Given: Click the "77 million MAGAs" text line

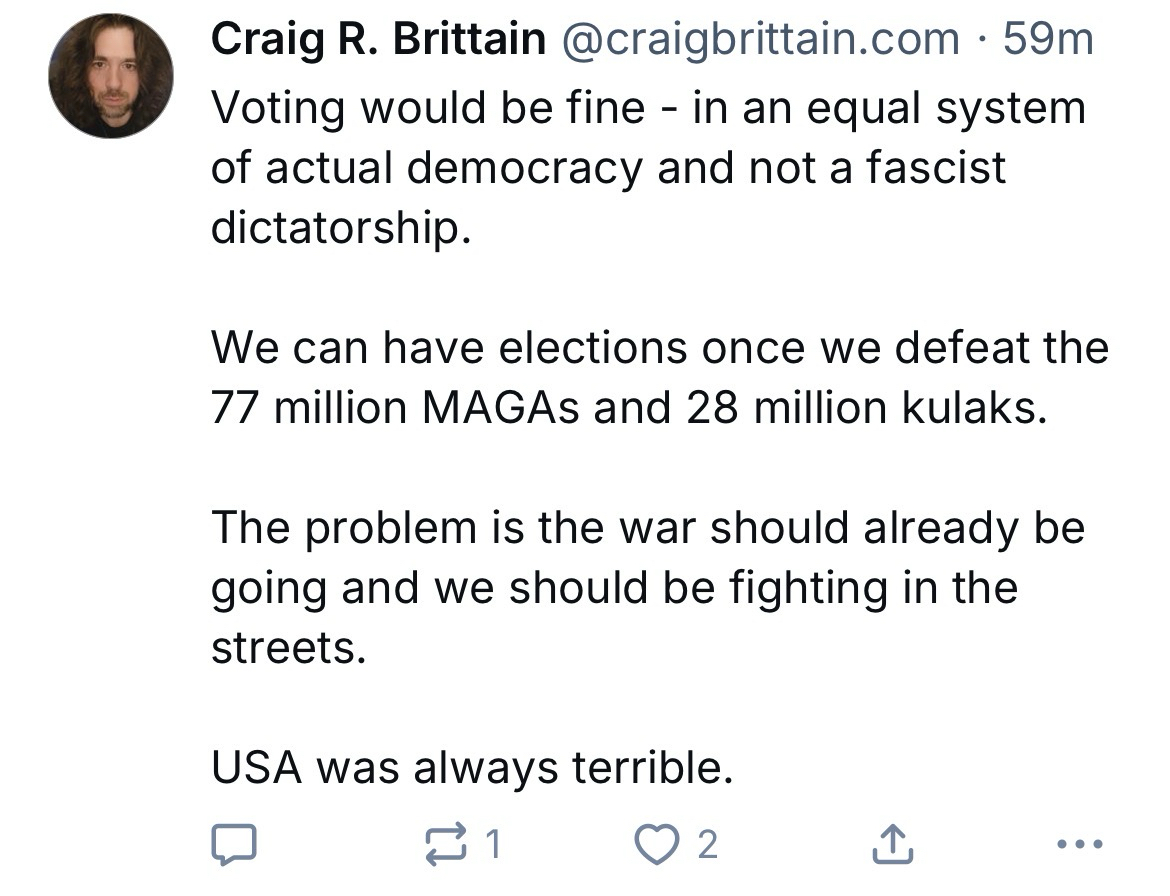Looking at the screenshot, I should [x=629, y=408].
